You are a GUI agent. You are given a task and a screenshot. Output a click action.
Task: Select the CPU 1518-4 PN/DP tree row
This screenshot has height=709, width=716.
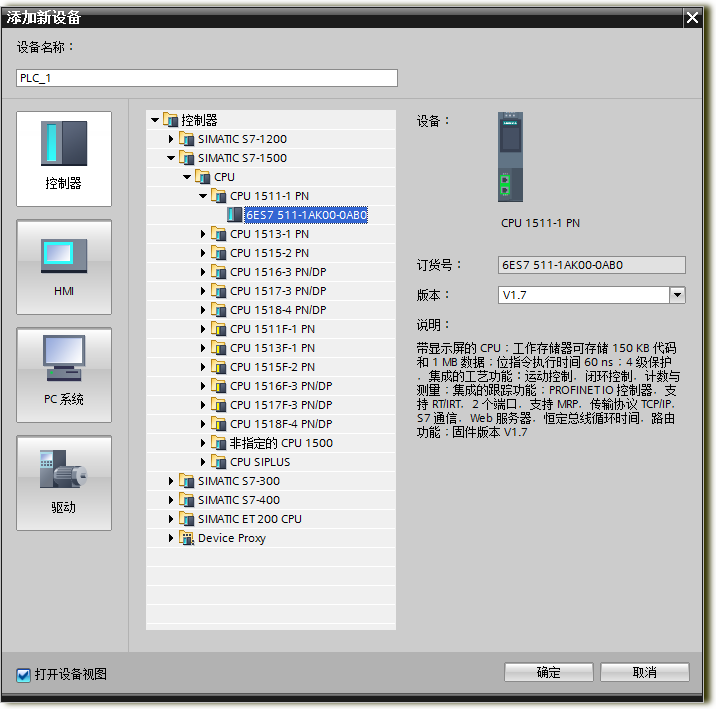point(271,310)
